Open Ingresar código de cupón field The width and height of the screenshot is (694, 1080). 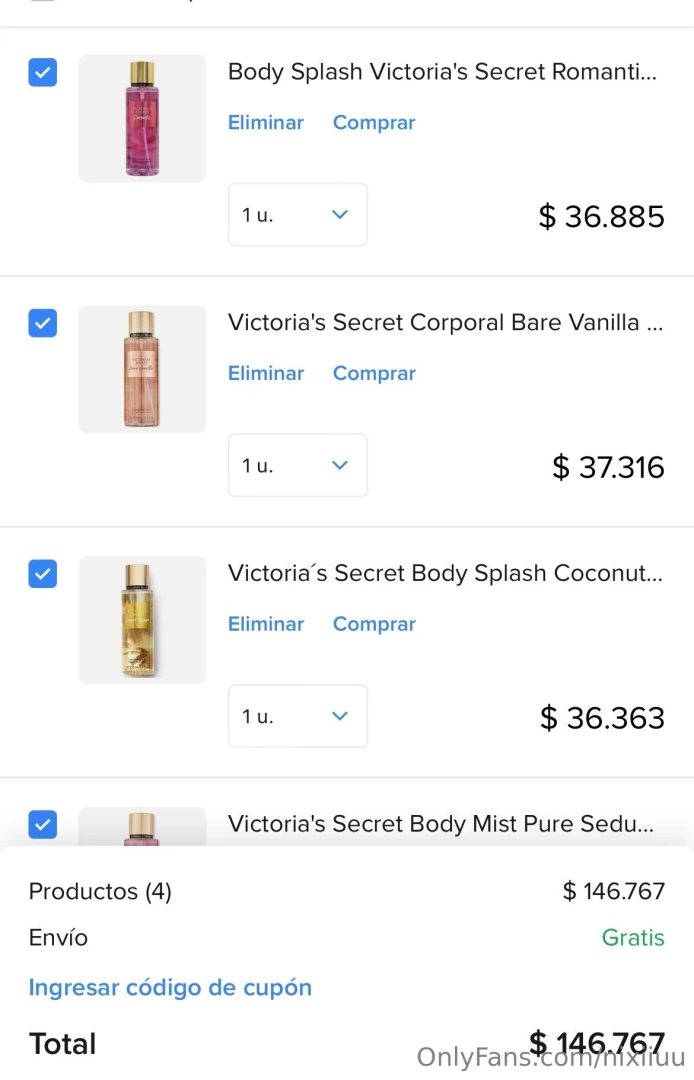pos(170,987)
